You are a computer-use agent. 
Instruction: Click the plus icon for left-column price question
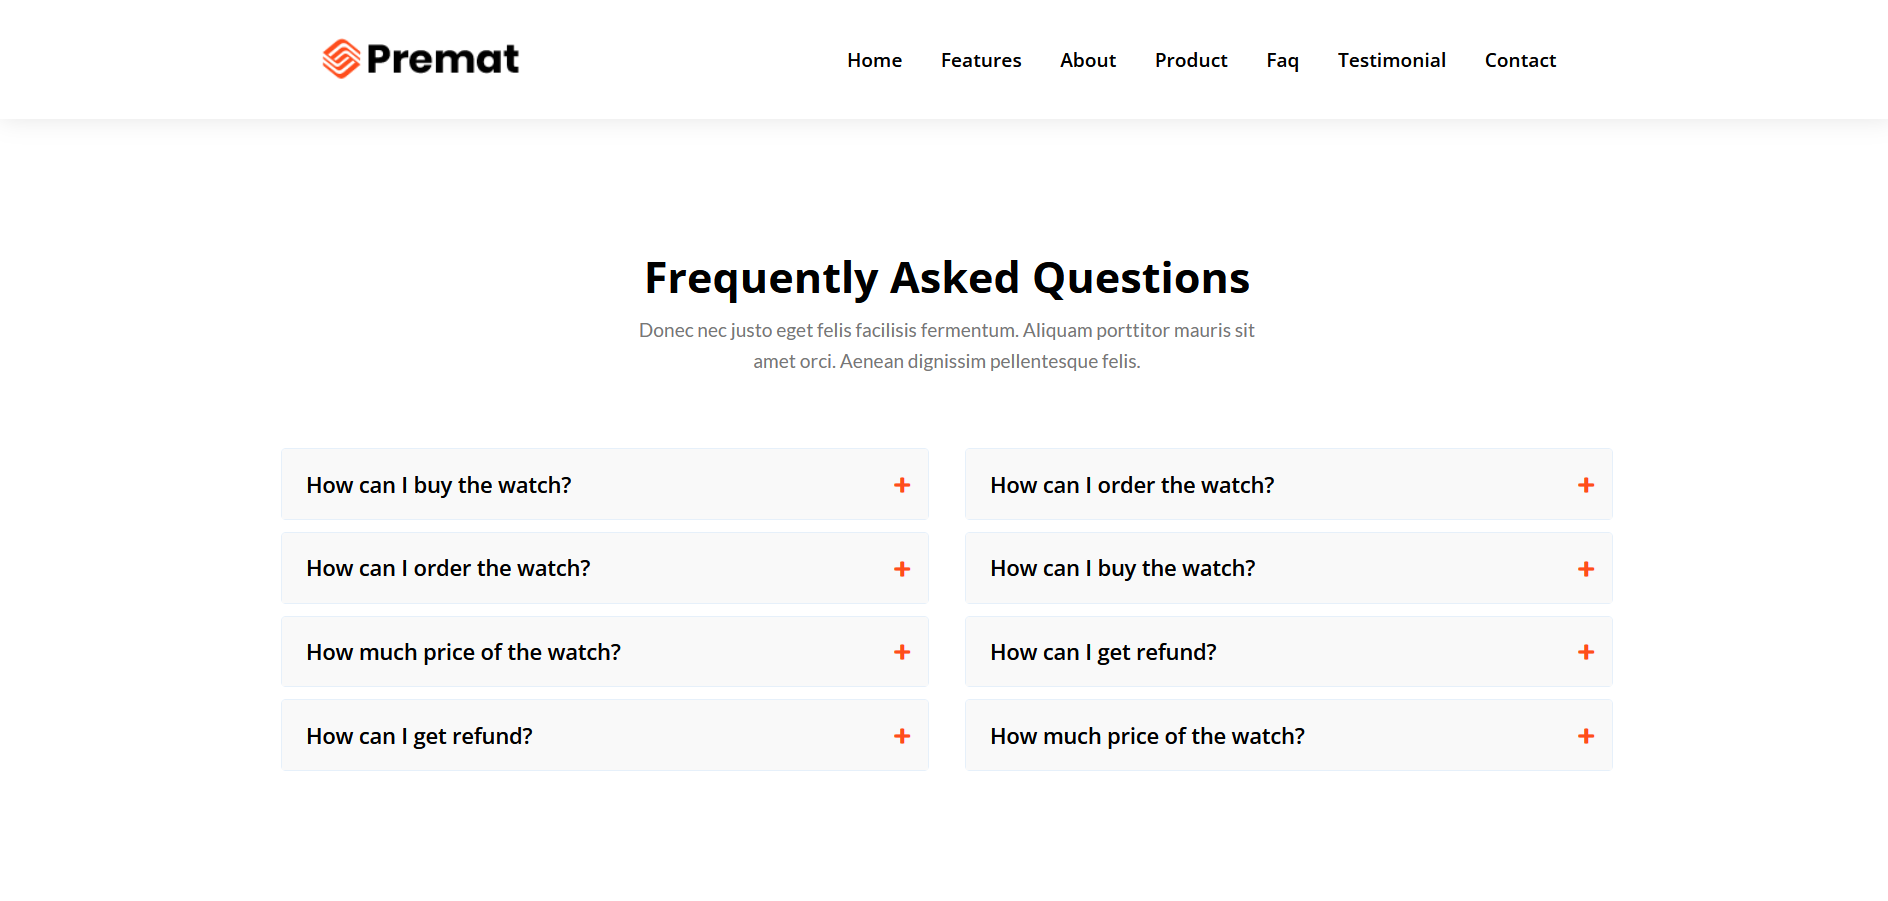click(x=901, y=652)
